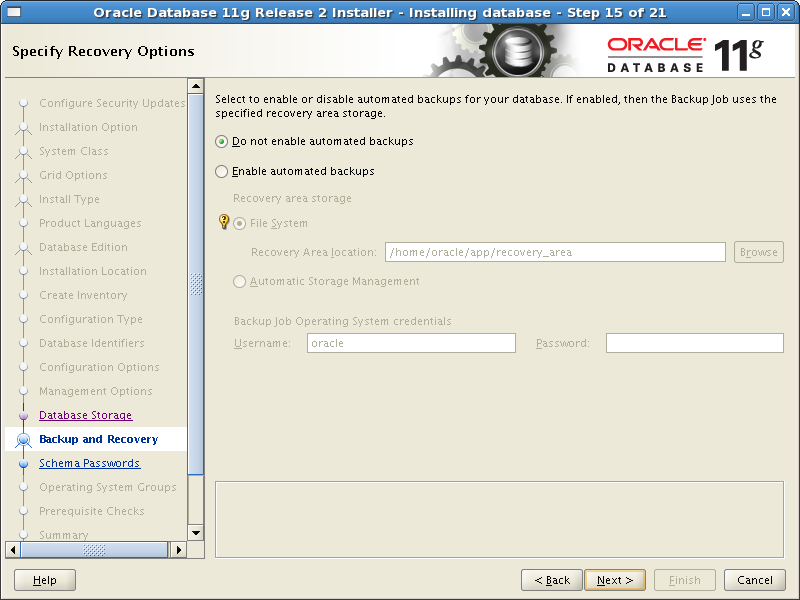Open the Database Storage step link

coord(86,415)
